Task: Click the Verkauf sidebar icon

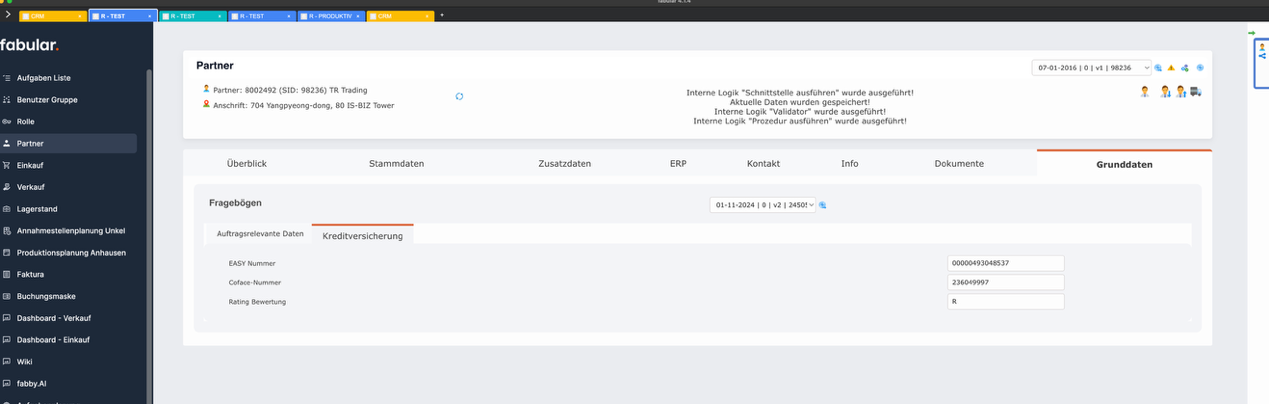Action: click(7, 187)
